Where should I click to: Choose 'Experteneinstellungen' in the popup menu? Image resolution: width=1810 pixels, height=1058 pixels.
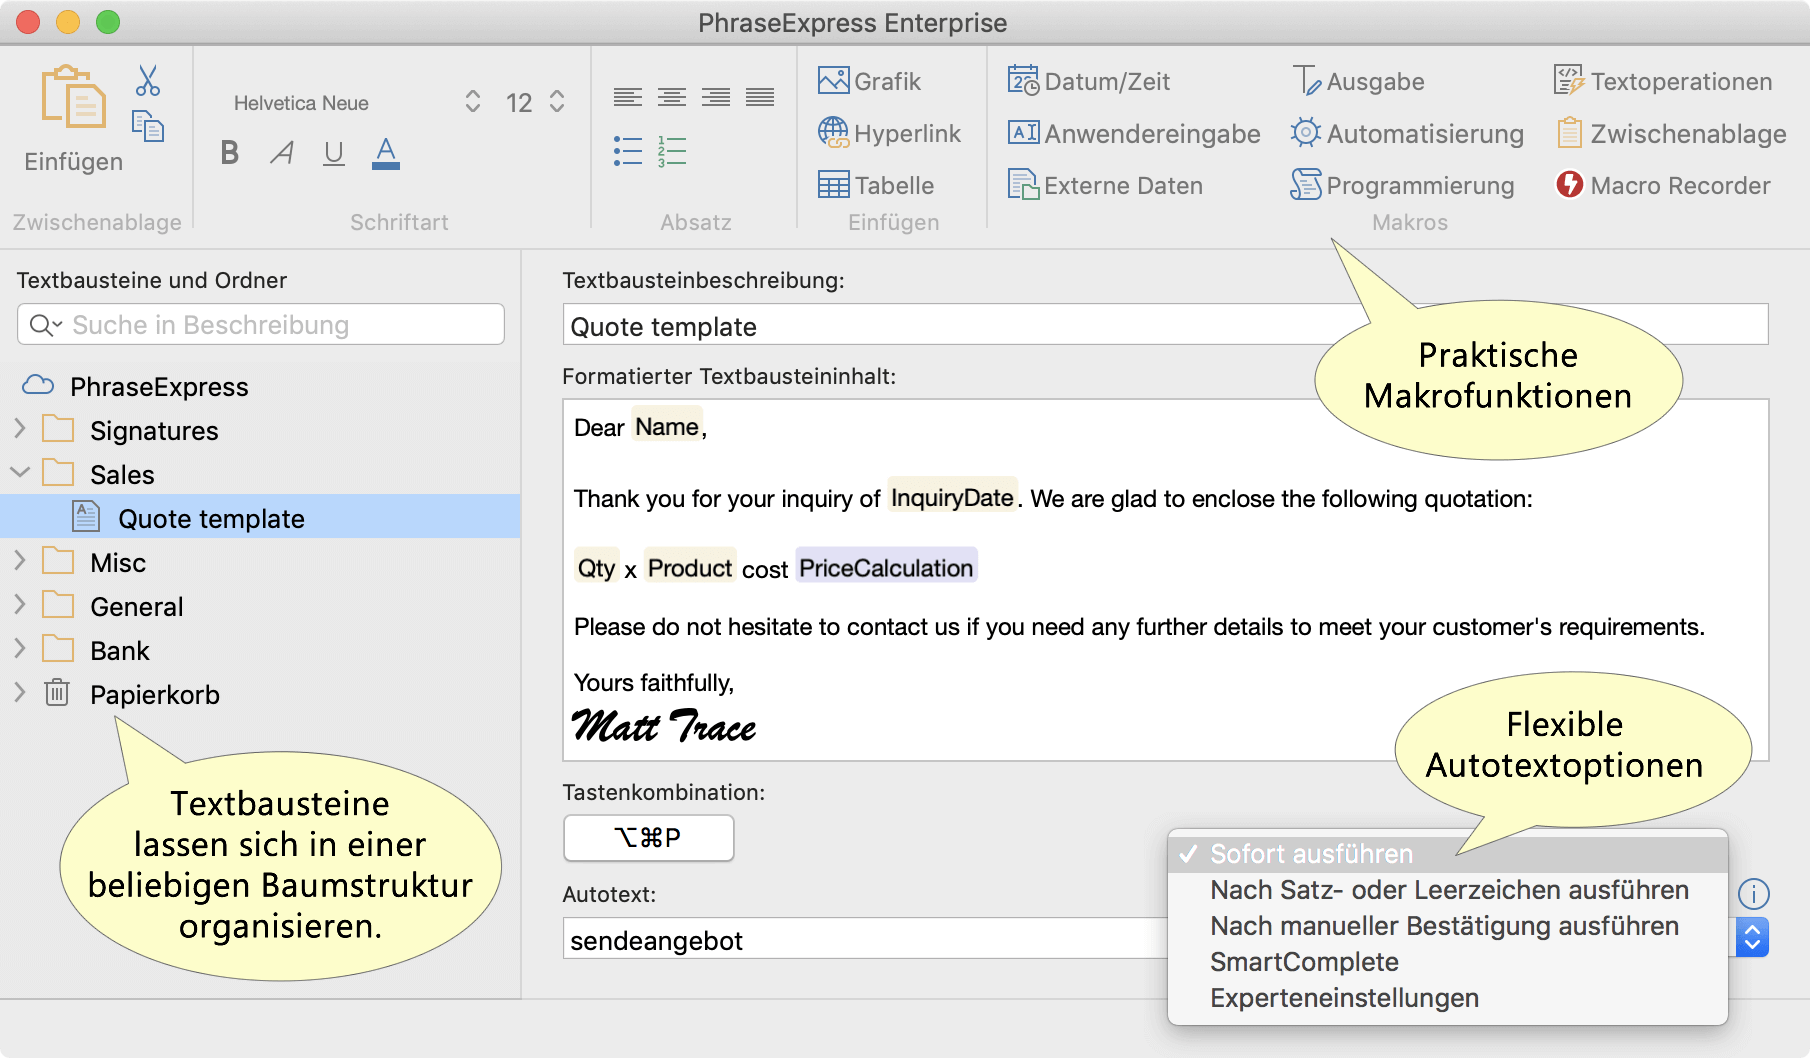tap(1344, 998)
